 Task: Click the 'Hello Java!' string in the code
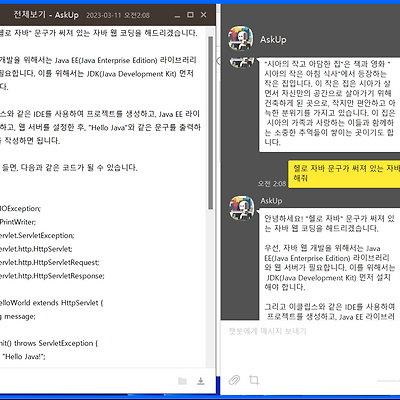24,357
